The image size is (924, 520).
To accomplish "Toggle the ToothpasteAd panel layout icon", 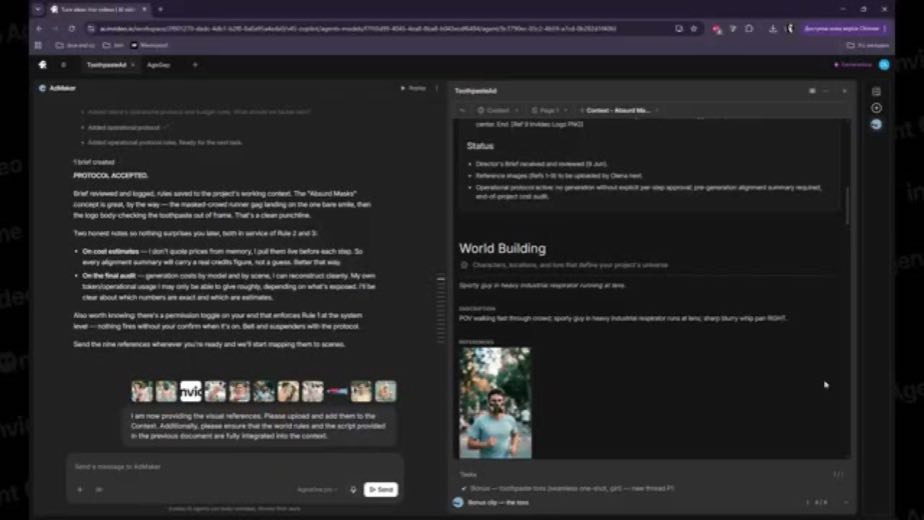I will click(x=812, y=91).
